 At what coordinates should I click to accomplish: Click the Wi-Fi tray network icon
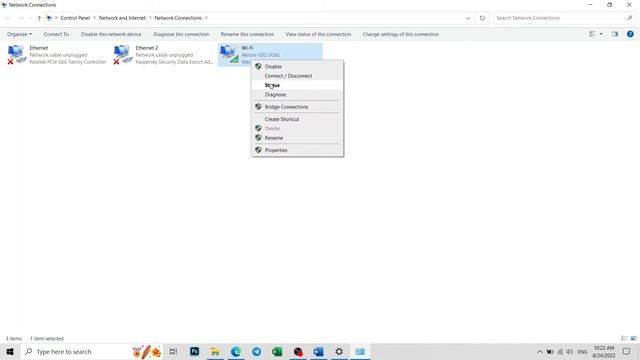pyautogui.click(x=560, y=352)
